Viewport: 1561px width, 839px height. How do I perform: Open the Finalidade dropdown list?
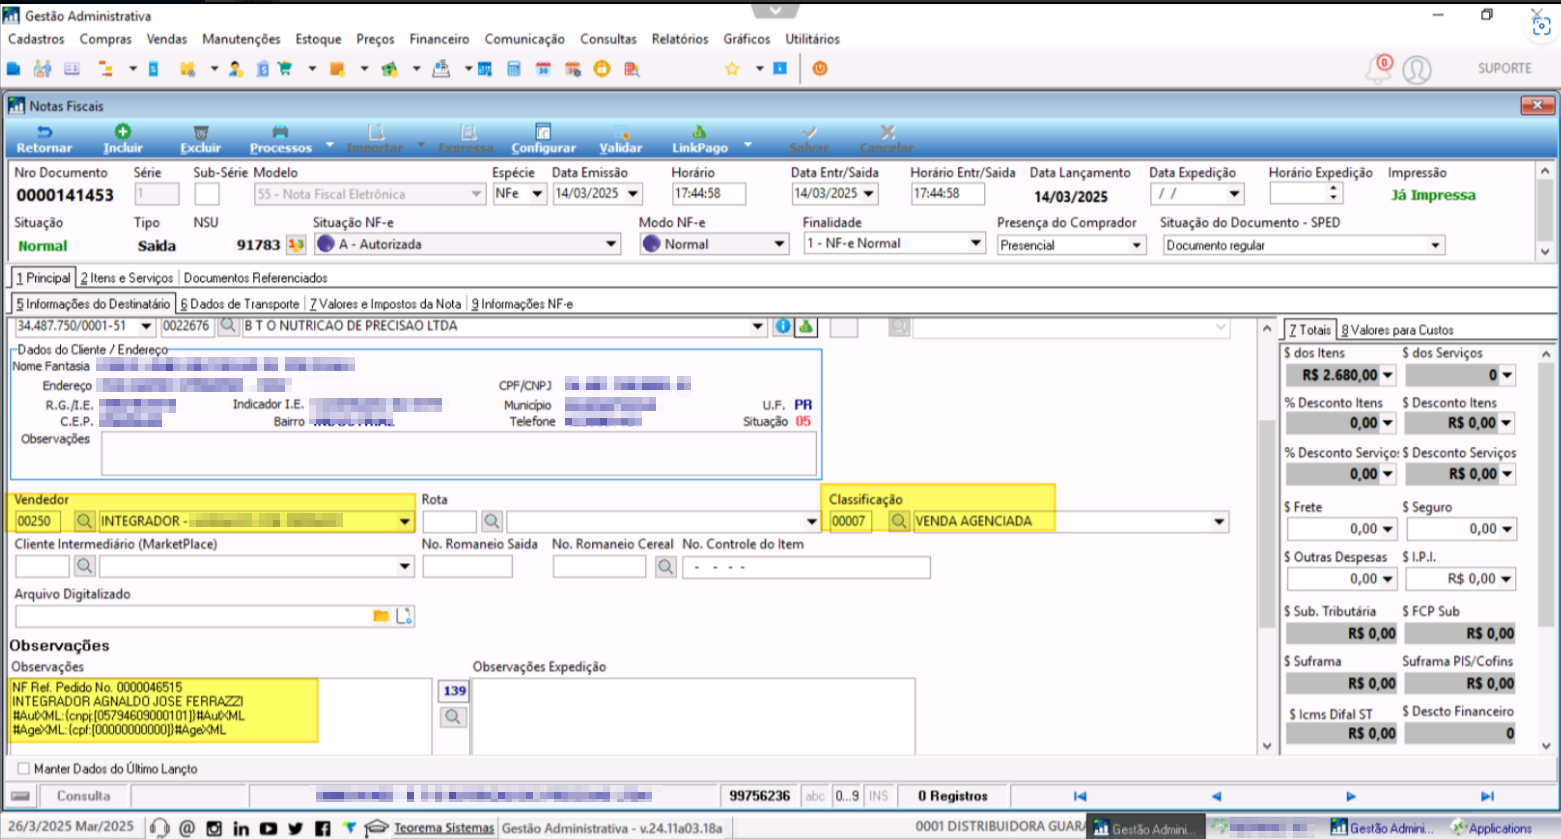click(976, 243)
